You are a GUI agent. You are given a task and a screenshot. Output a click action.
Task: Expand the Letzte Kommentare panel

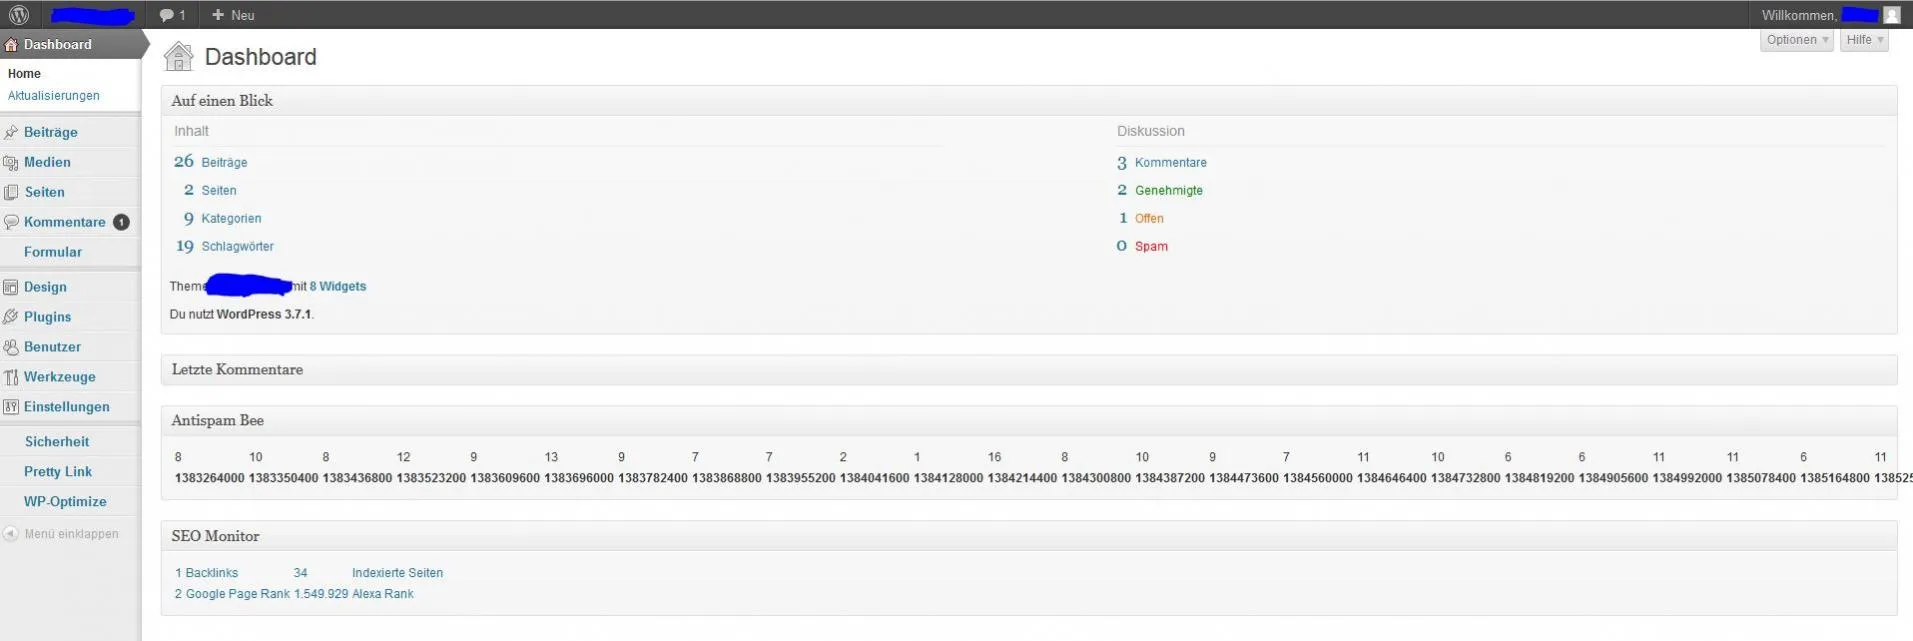1029,370
